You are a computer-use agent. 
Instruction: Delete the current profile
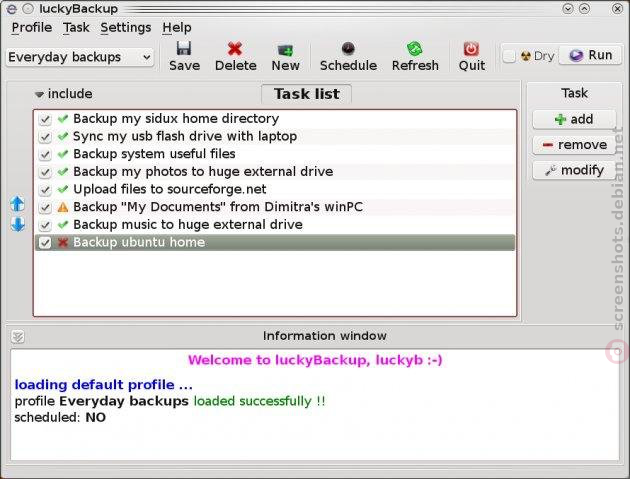[235, 56]
